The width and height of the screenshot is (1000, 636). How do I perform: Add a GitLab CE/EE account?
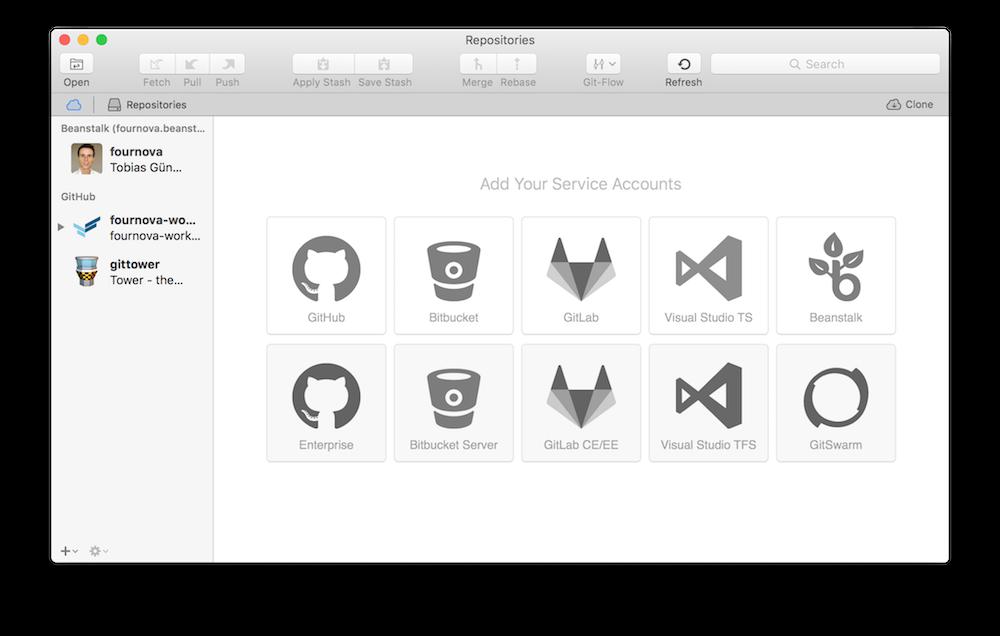[581, 403]
